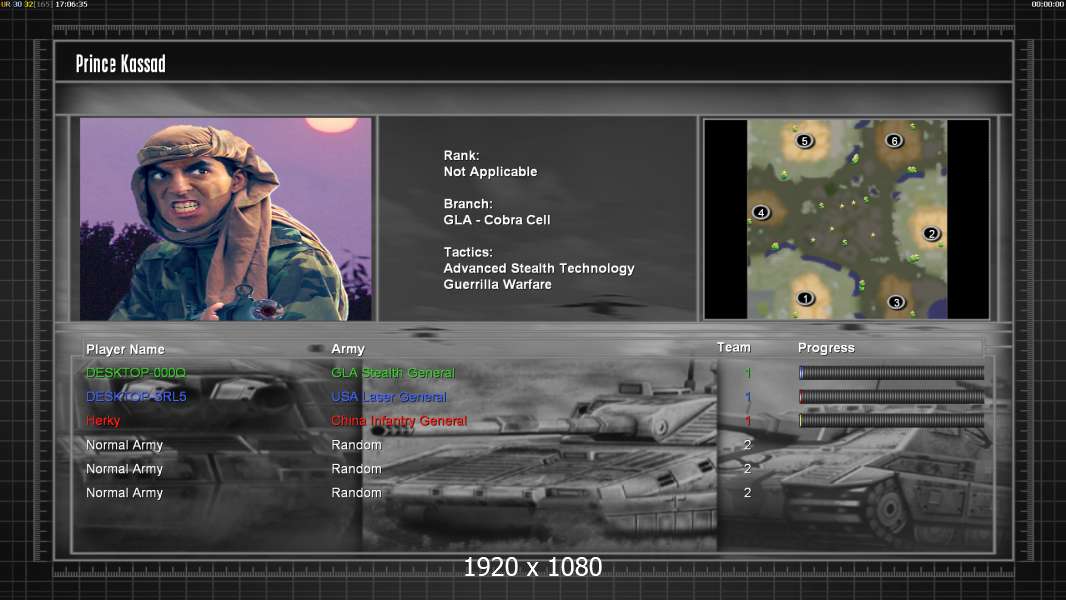The width and height of the screenshot is (1066, 600).
Task: Click start position marker 1 on the map
Action: [x=806, y=298]
